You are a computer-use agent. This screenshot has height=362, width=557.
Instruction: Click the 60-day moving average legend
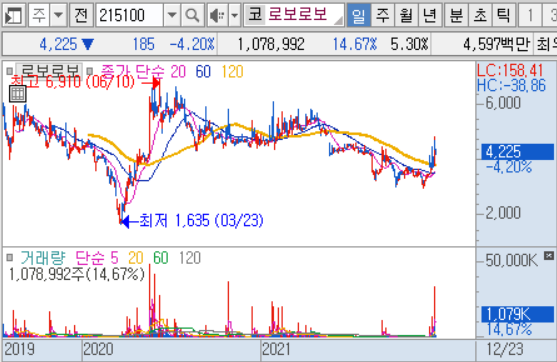point(203,72)
